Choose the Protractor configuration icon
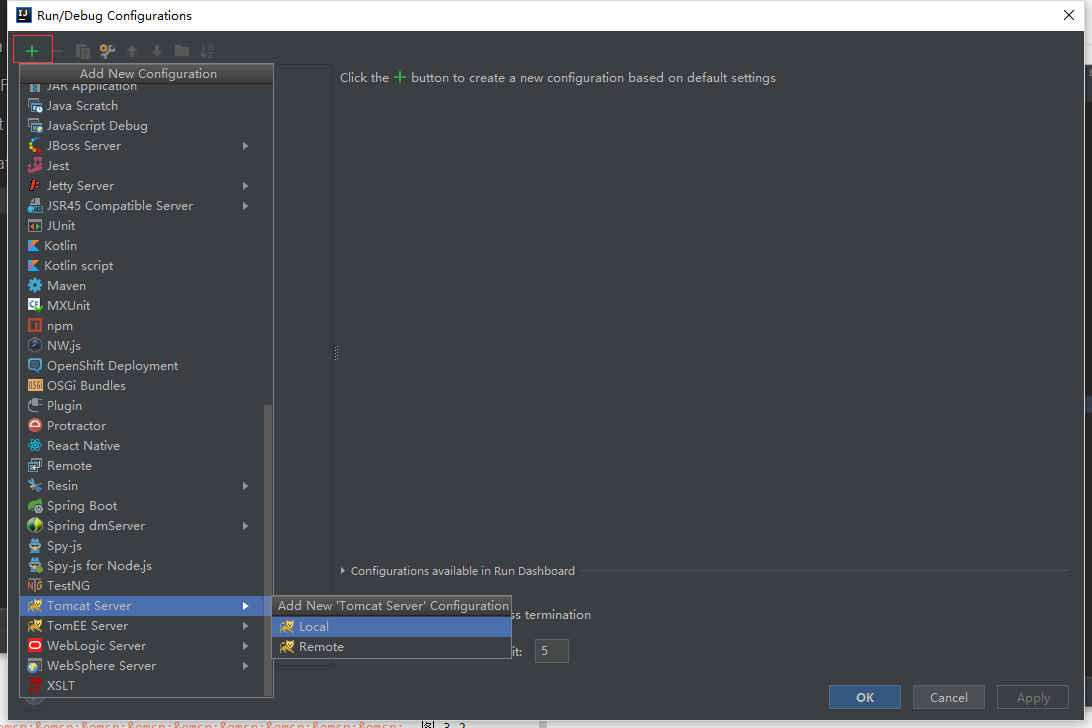The image size is (1092, 728). (x=35, y=426)
